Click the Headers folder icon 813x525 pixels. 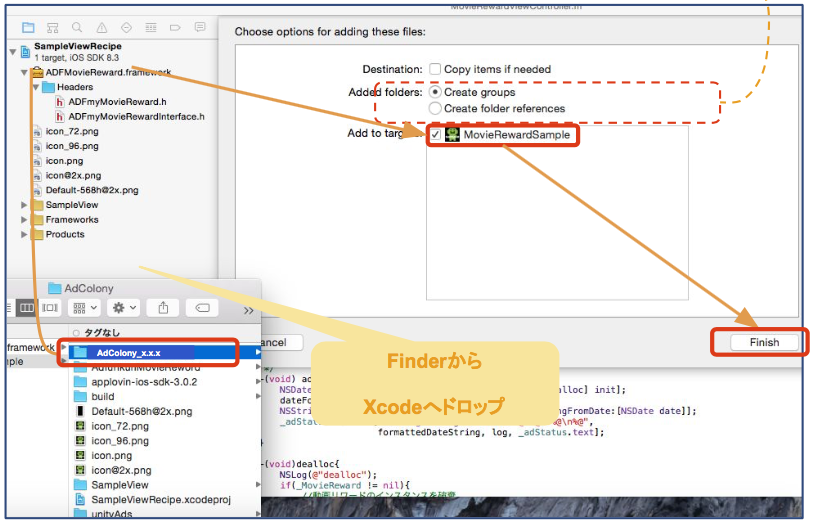(49, 87)
